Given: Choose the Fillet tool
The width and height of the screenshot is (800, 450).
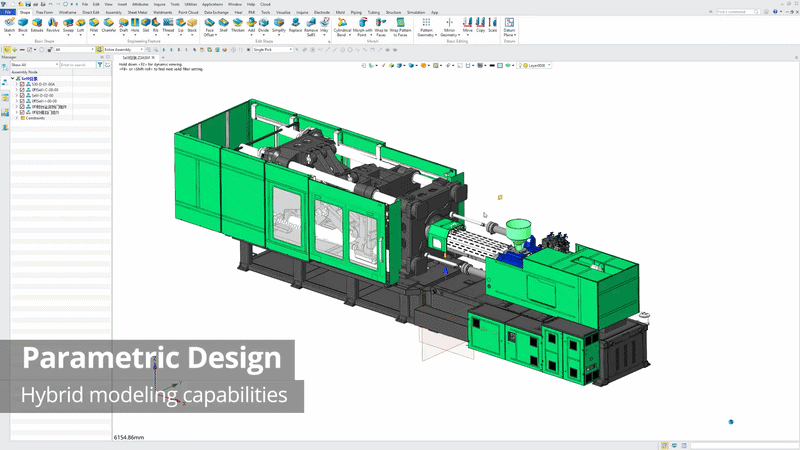Looking at the screenshot, I should [94, 24].
